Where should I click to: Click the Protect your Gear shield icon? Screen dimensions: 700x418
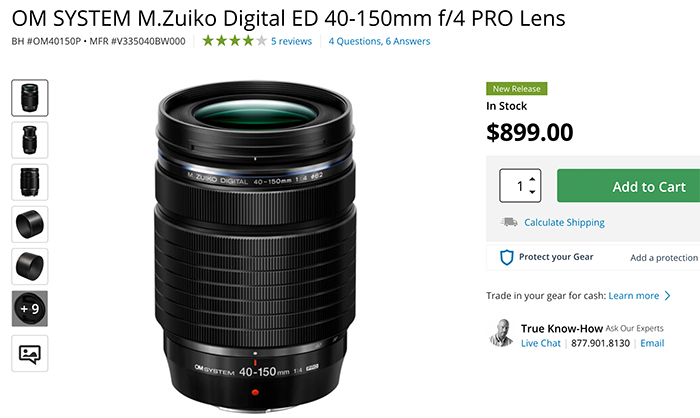pos(506,257)
